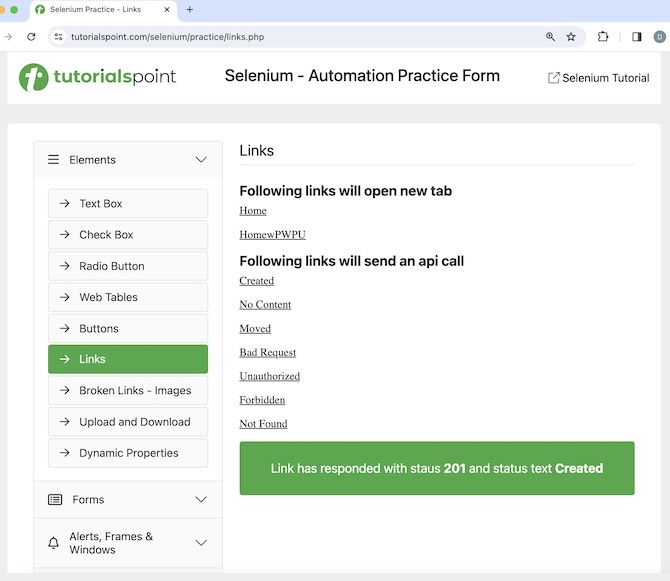Bookmark this page with the star icon
Screen dimensions: 670x581
(x=571, y=37)
